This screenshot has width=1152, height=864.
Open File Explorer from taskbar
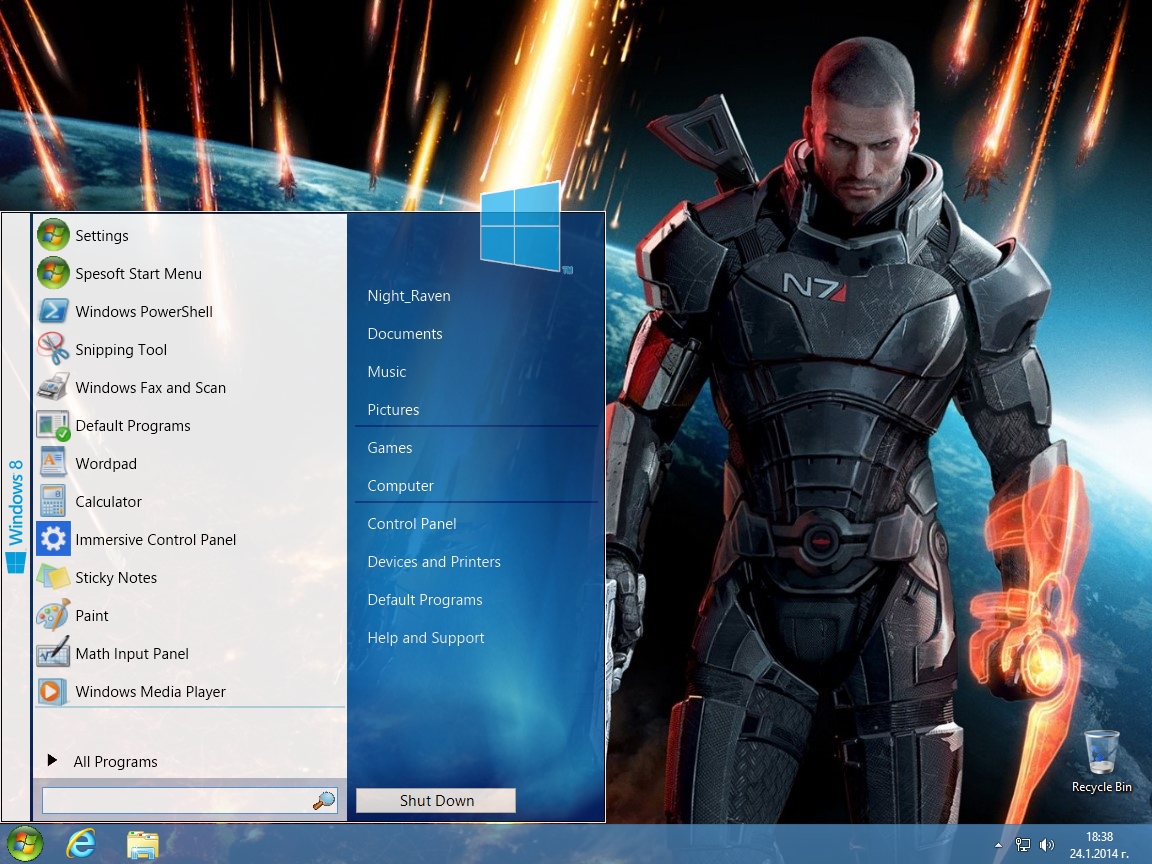pos(143,845)
